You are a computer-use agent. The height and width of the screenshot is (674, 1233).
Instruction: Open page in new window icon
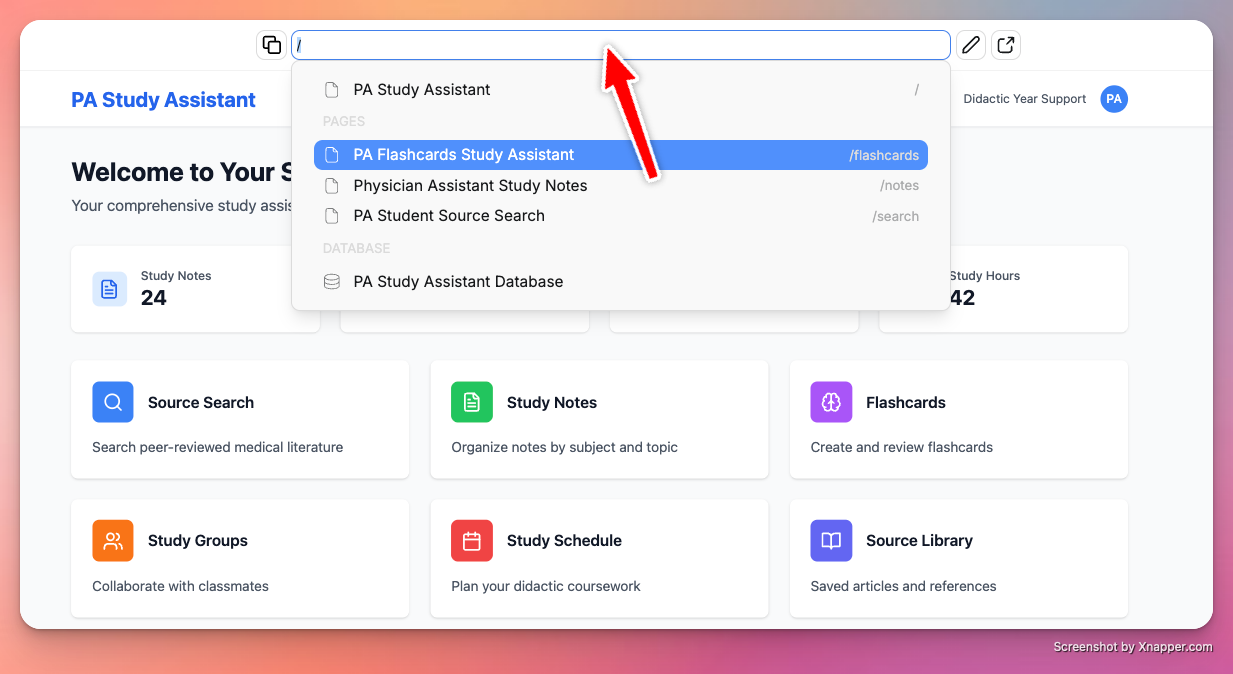coord(1006,45)
